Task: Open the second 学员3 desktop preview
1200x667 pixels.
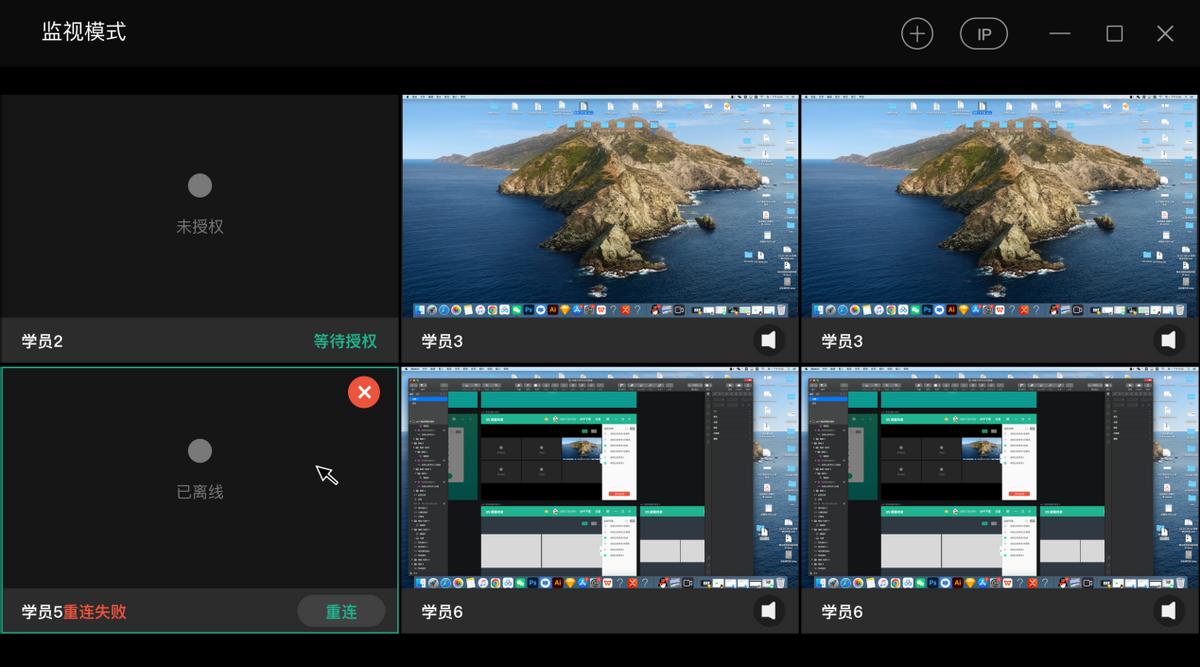Action: point(1000,207)
